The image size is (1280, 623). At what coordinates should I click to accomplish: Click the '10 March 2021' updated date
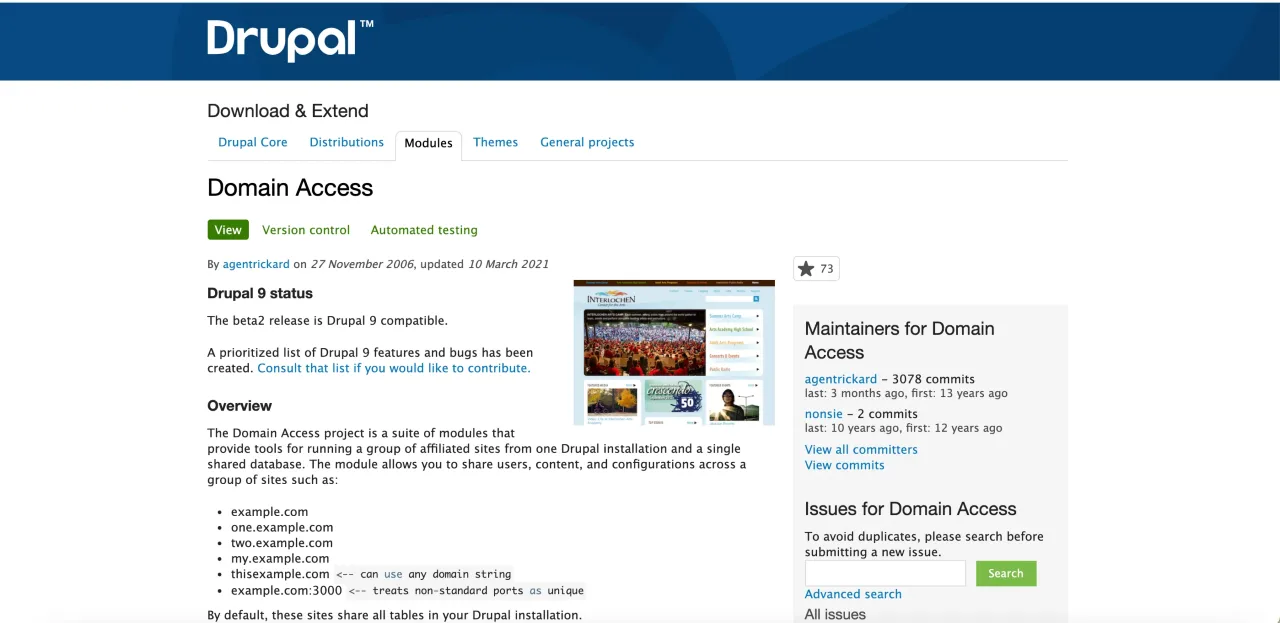pos(508,264)
